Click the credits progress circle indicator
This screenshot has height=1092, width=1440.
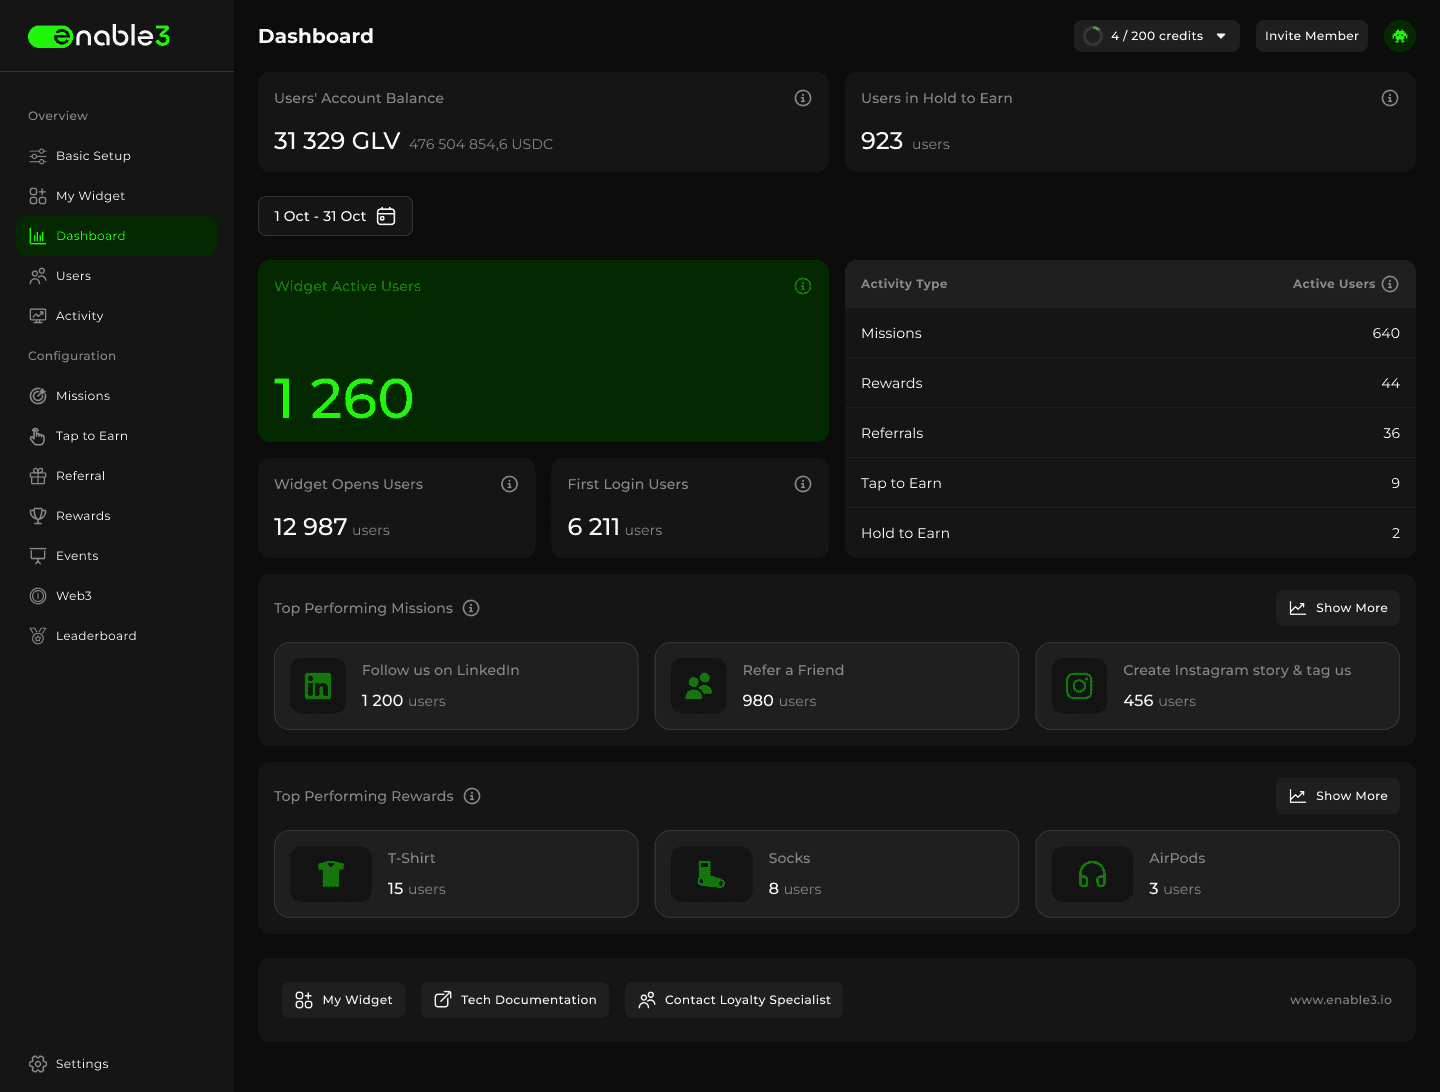tap(1091, 36)
